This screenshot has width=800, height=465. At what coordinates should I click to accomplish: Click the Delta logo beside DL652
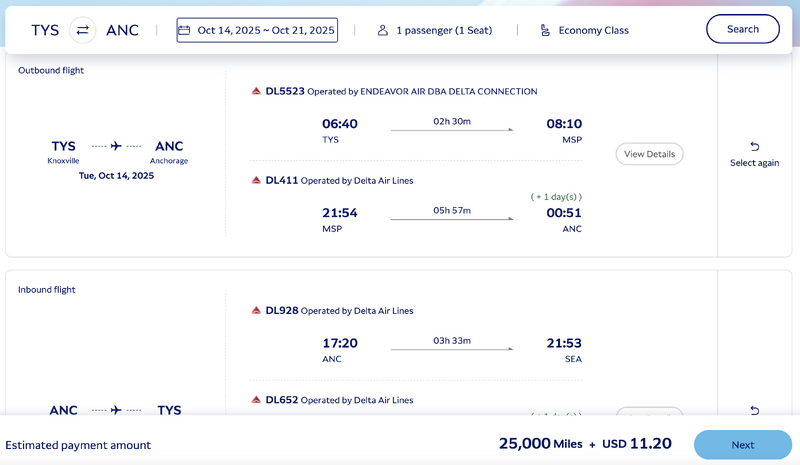click(257, 400)
